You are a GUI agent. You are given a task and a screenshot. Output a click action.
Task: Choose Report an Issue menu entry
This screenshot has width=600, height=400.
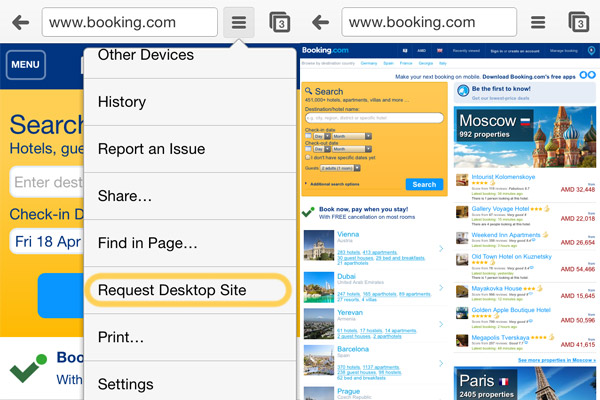point(190,149)
